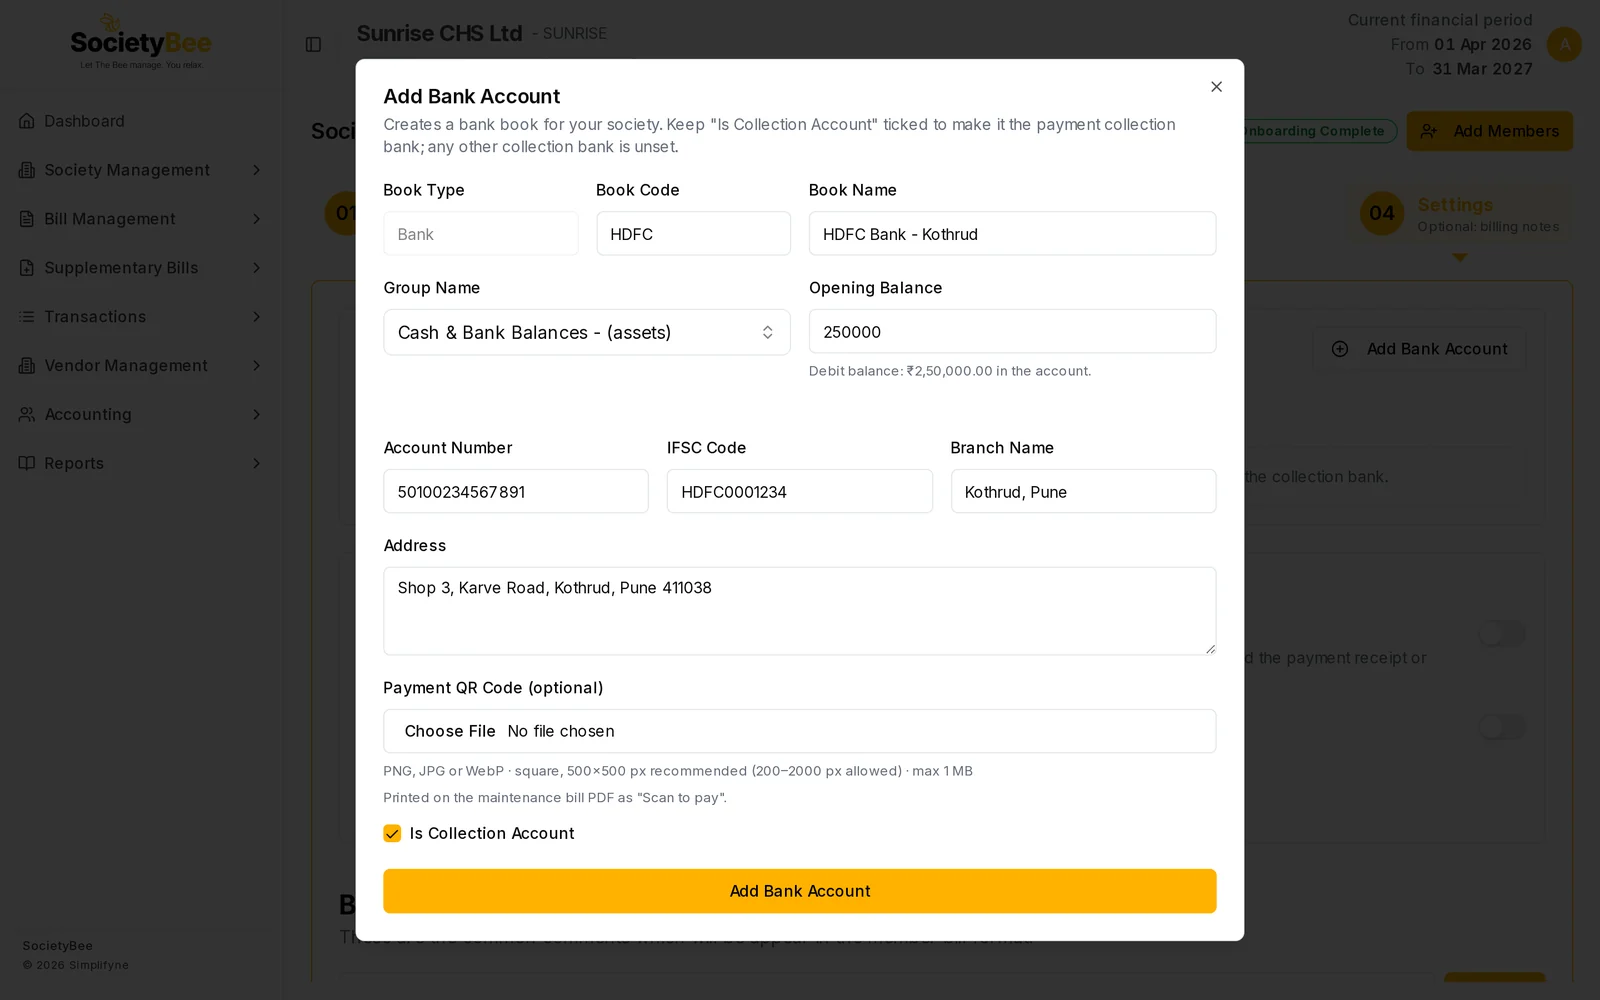1600x1000 pixels.
Task: Click the Bill Management document icon
Action: [27, 219]
